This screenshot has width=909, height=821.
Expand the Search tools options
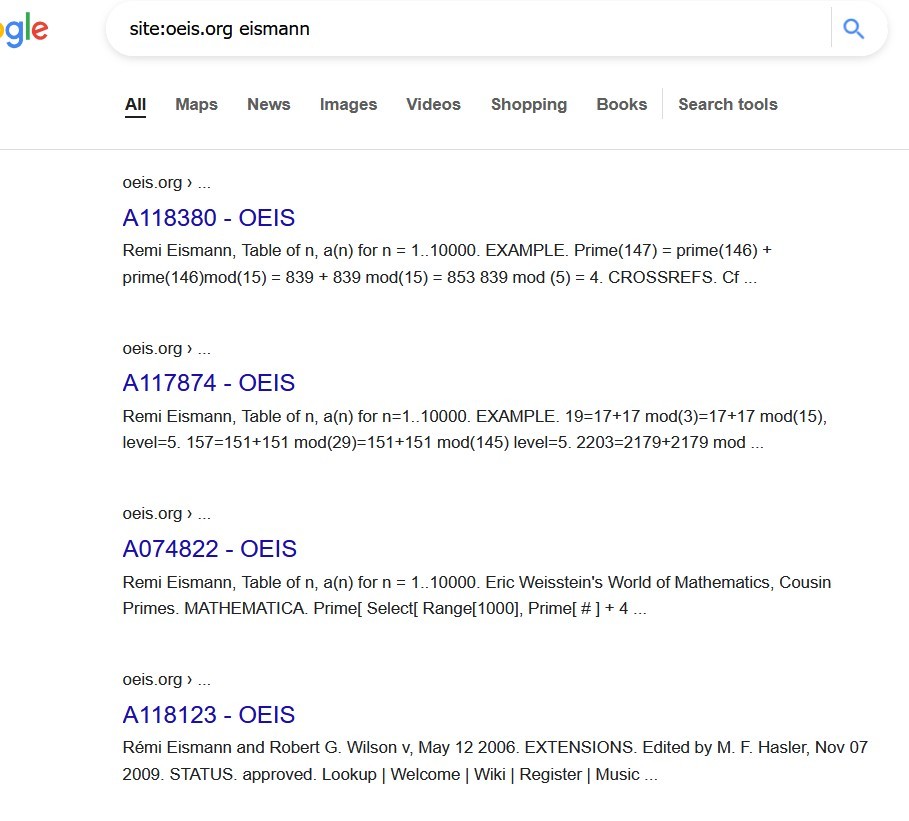click(728, 104)
